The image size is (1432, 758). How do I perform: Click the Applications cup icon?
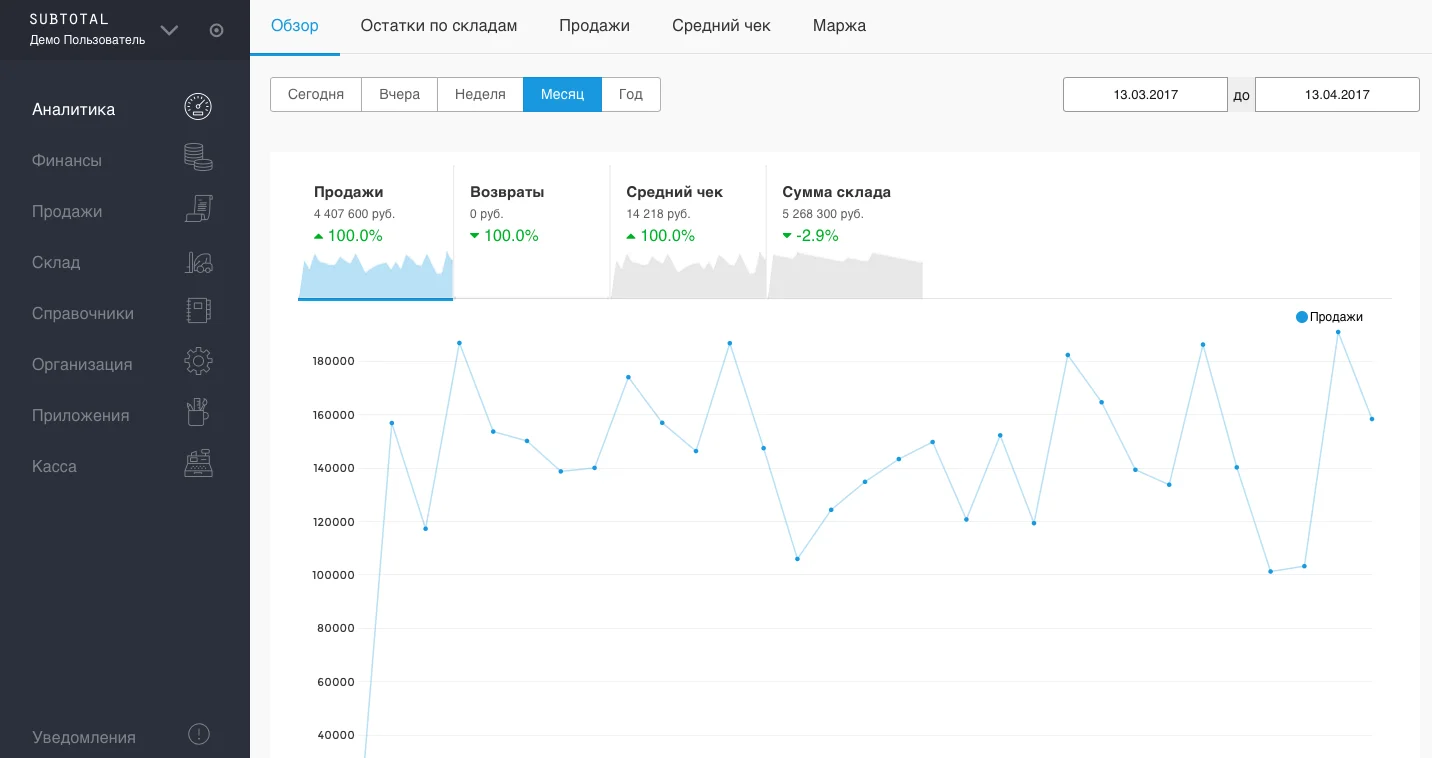198,413
